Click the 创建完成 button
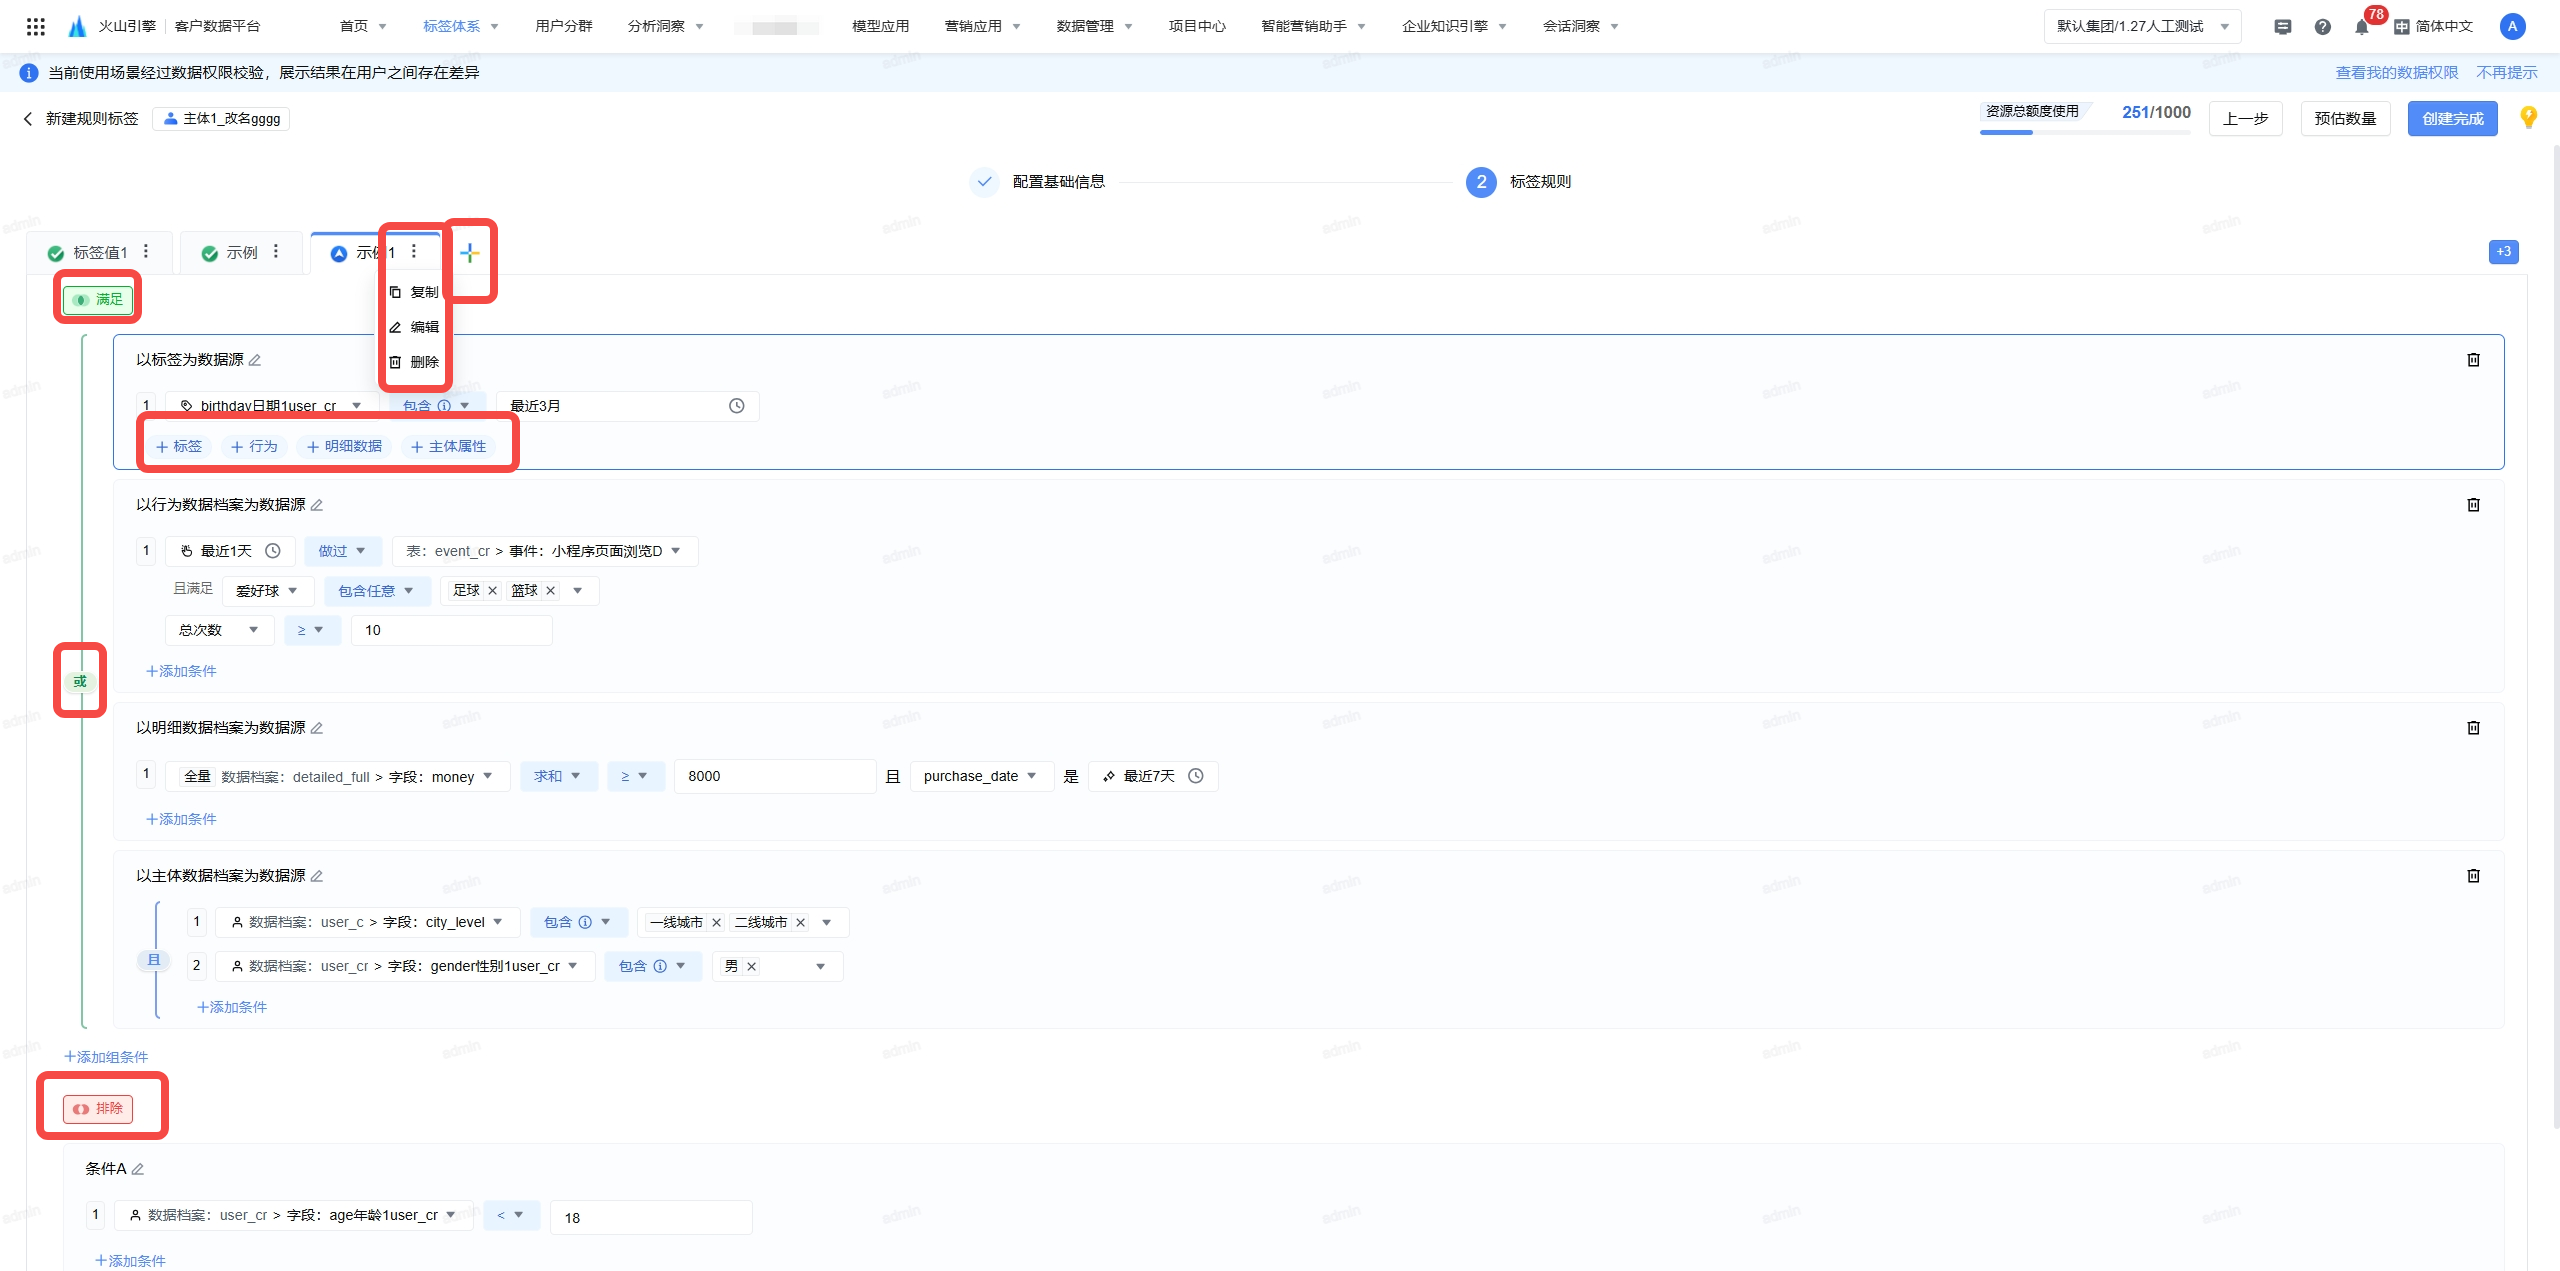 pos(2451,119)
